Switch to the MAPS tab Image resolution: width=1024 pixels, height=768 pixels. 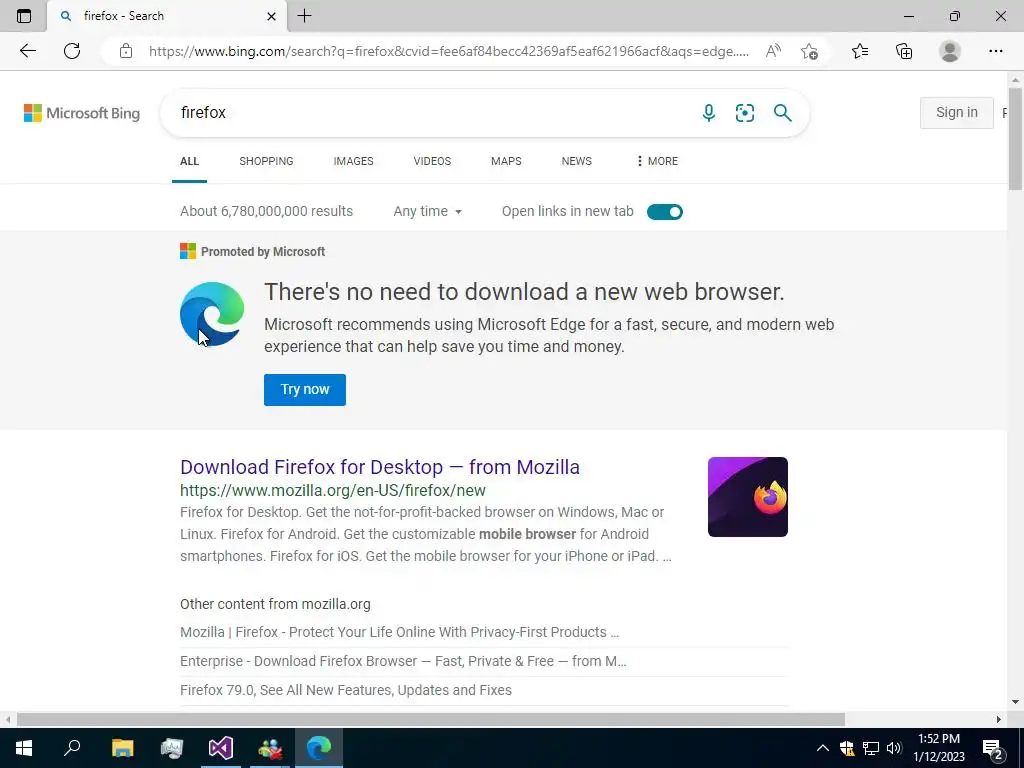pyautogui.click(x=506, y=161)
